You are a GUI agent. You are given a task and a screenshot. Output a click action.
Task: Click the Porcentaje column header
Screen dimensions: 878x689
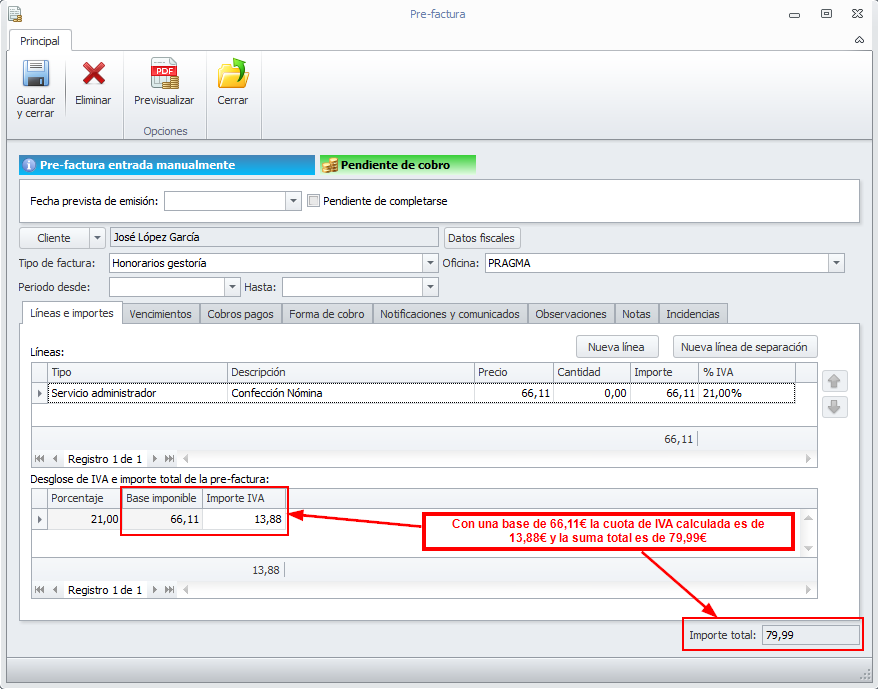(x=85, y=499)
